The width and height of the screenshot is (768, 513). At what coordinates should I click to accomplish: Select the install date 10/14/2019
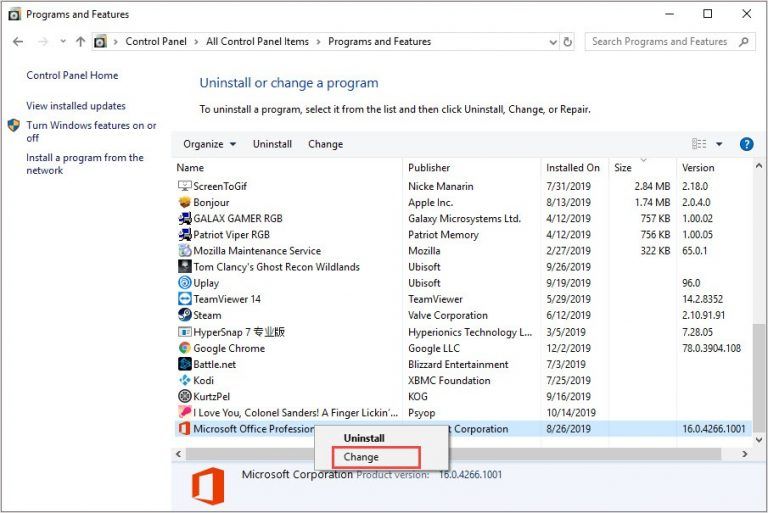click(571, 413)
